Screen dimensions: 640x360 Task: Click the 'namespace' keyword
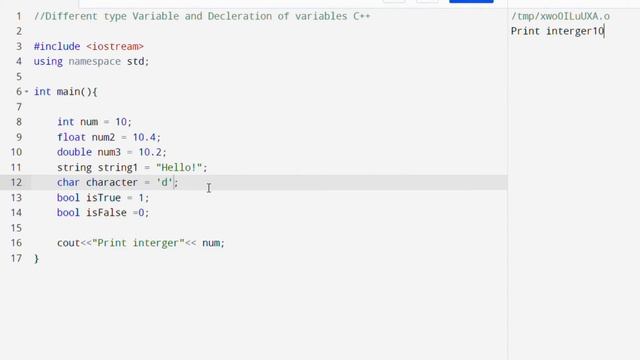click(94, 62)
